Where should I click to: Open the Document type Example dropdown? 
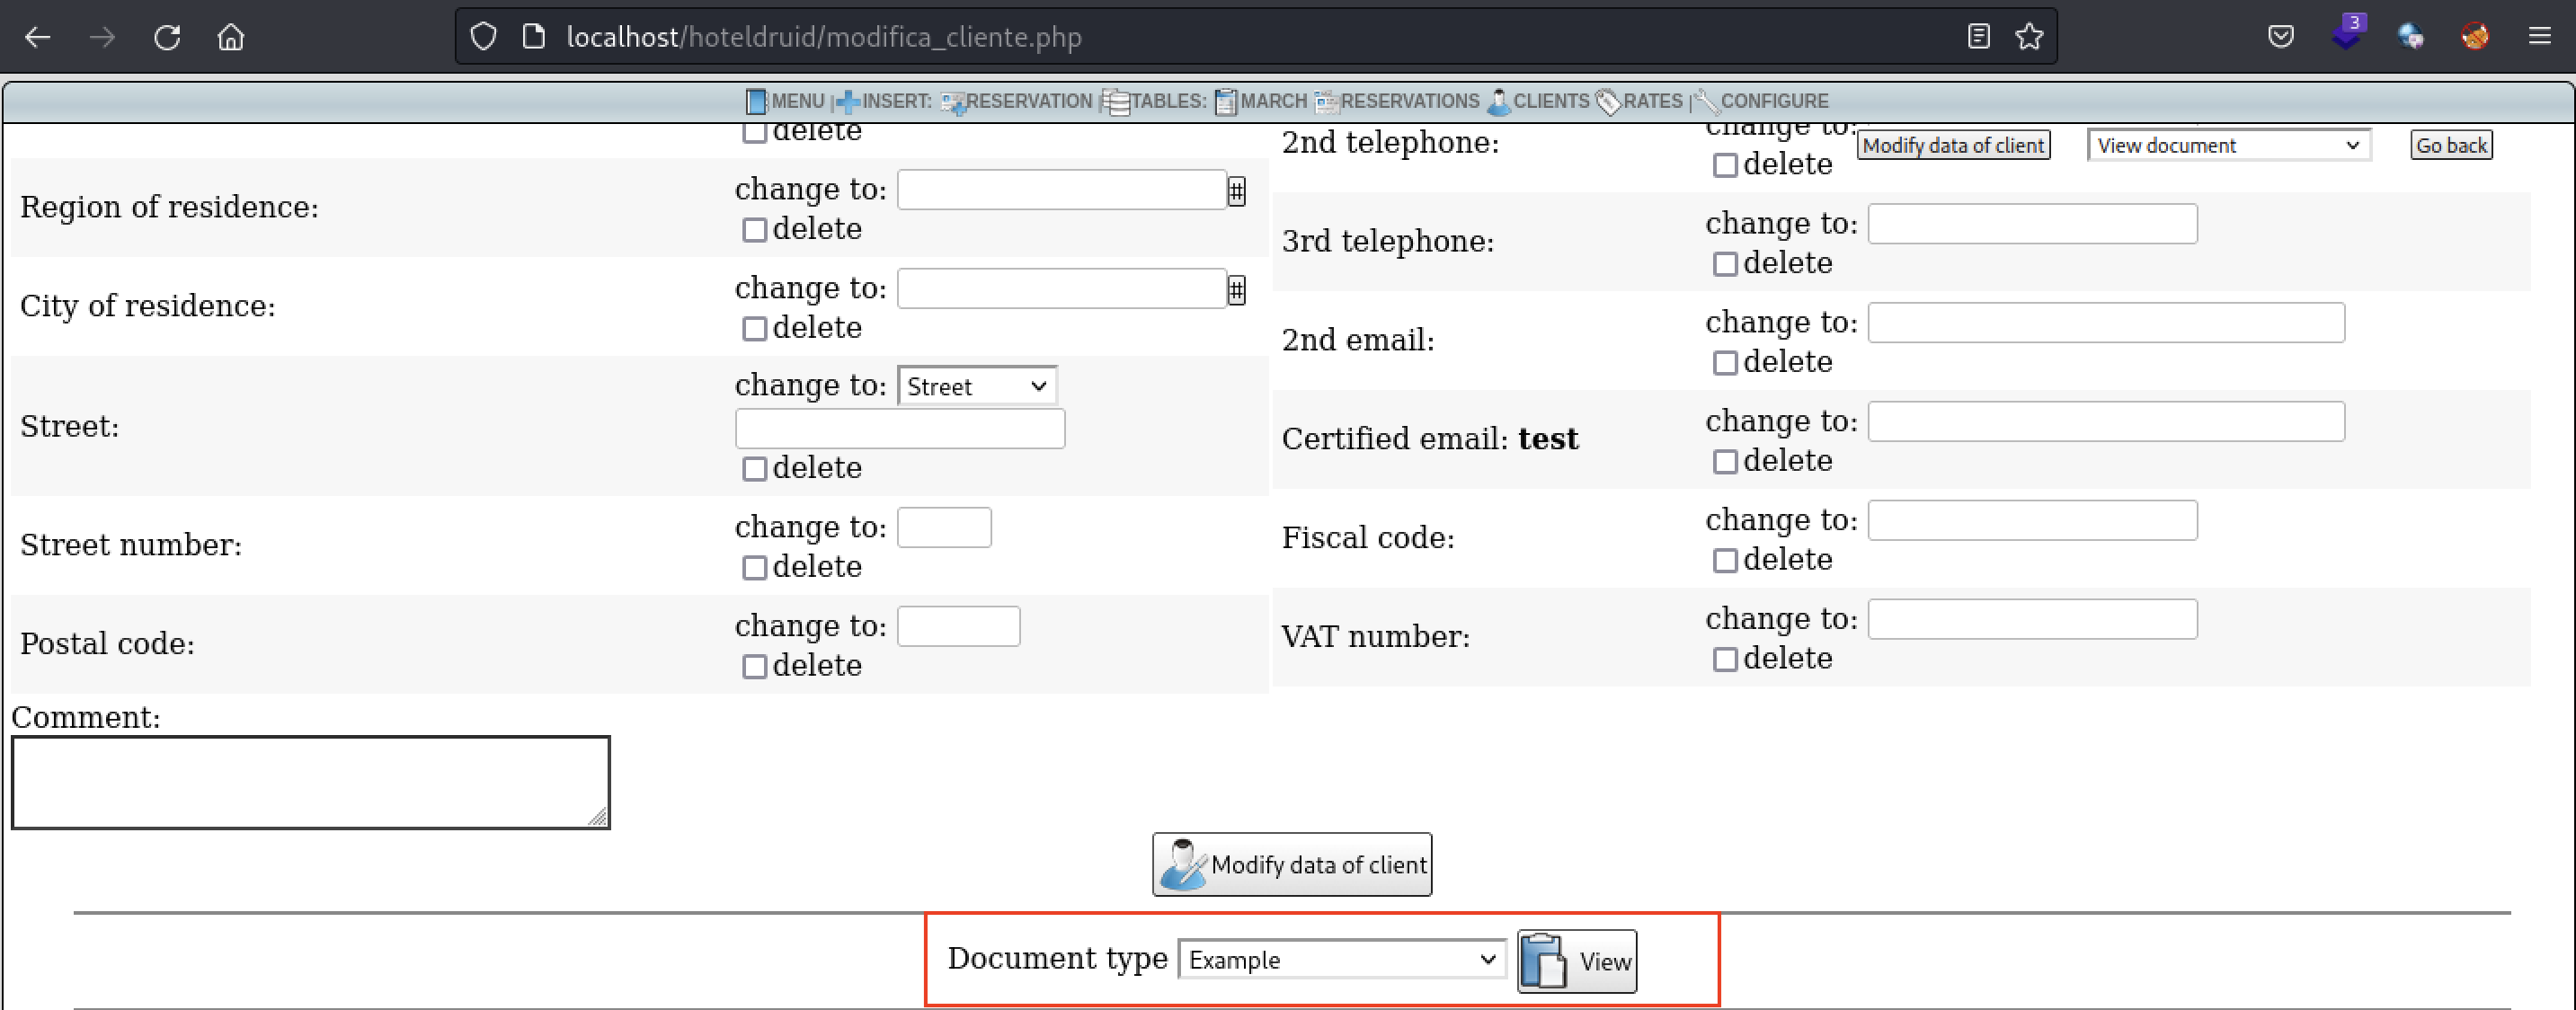[x=1341, y=959]
